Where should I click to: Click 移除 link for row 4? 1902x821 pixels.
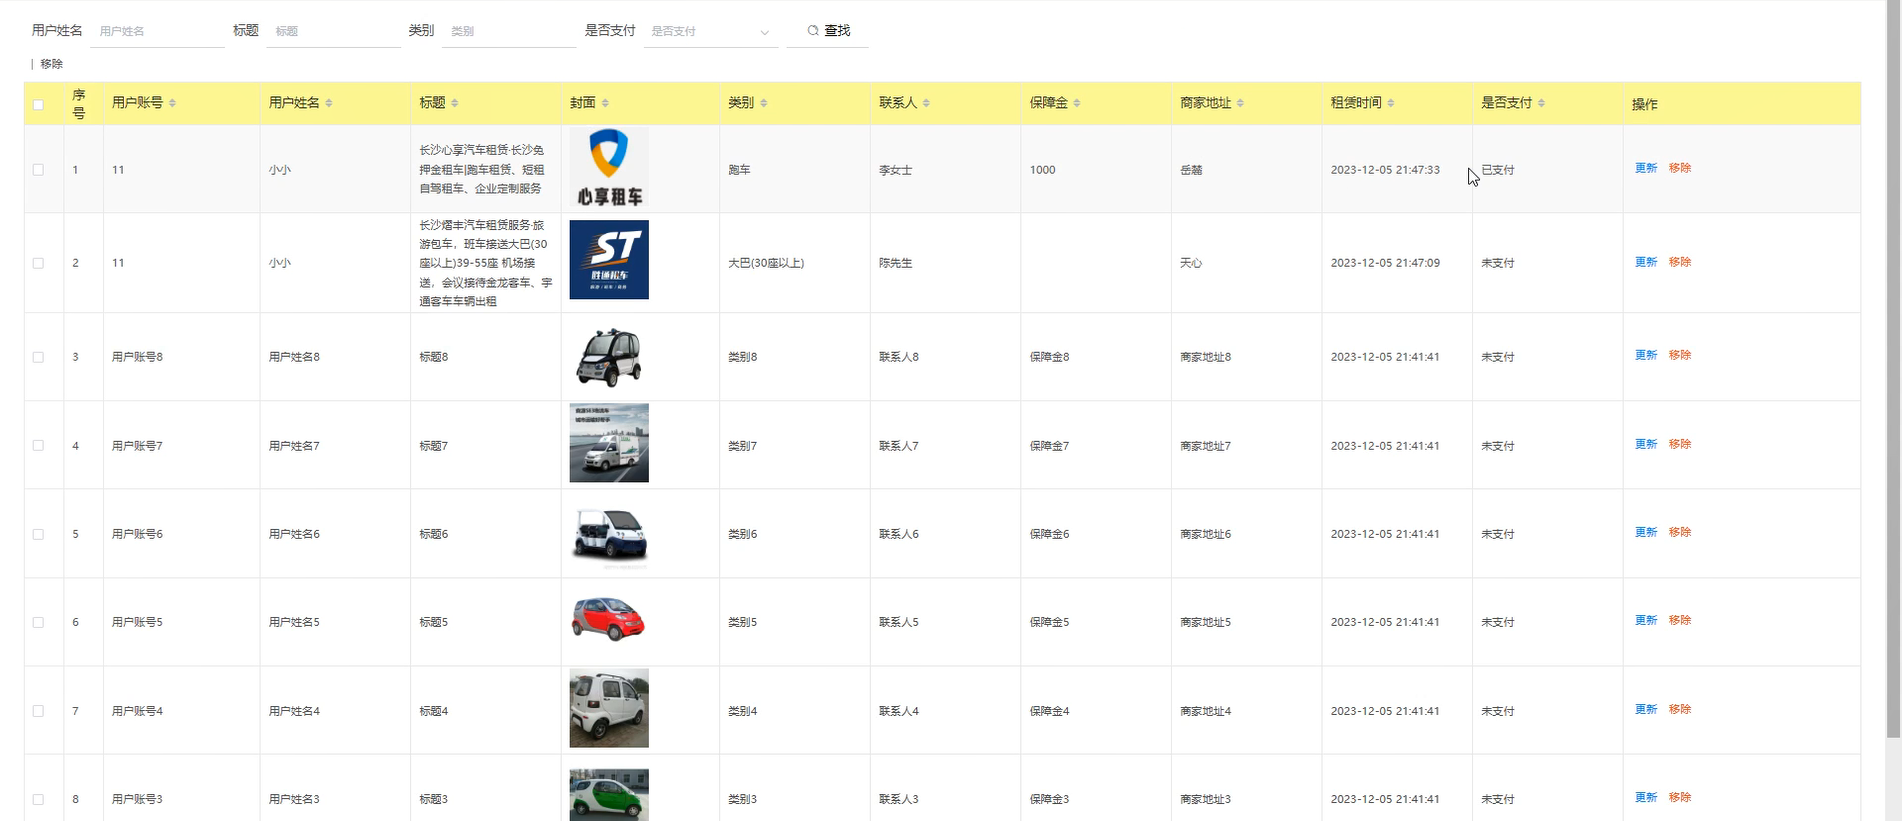pos(1679,444)
